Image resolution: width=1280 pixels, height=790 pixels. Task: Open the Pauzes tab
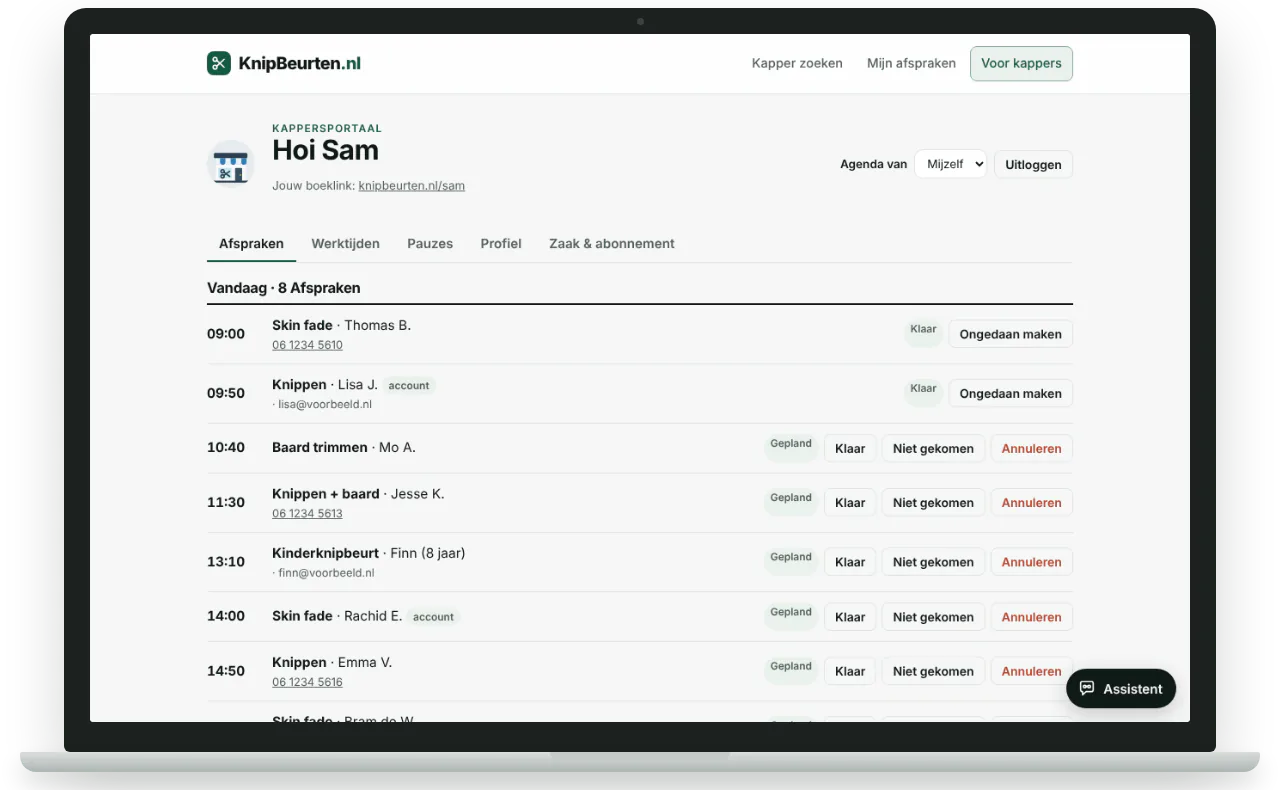click(430, 243)
